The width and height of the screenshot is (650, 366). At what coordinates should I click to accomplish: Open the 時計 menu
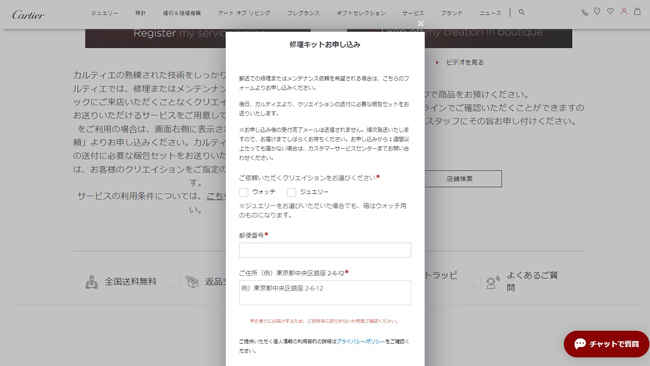point(141,13)
